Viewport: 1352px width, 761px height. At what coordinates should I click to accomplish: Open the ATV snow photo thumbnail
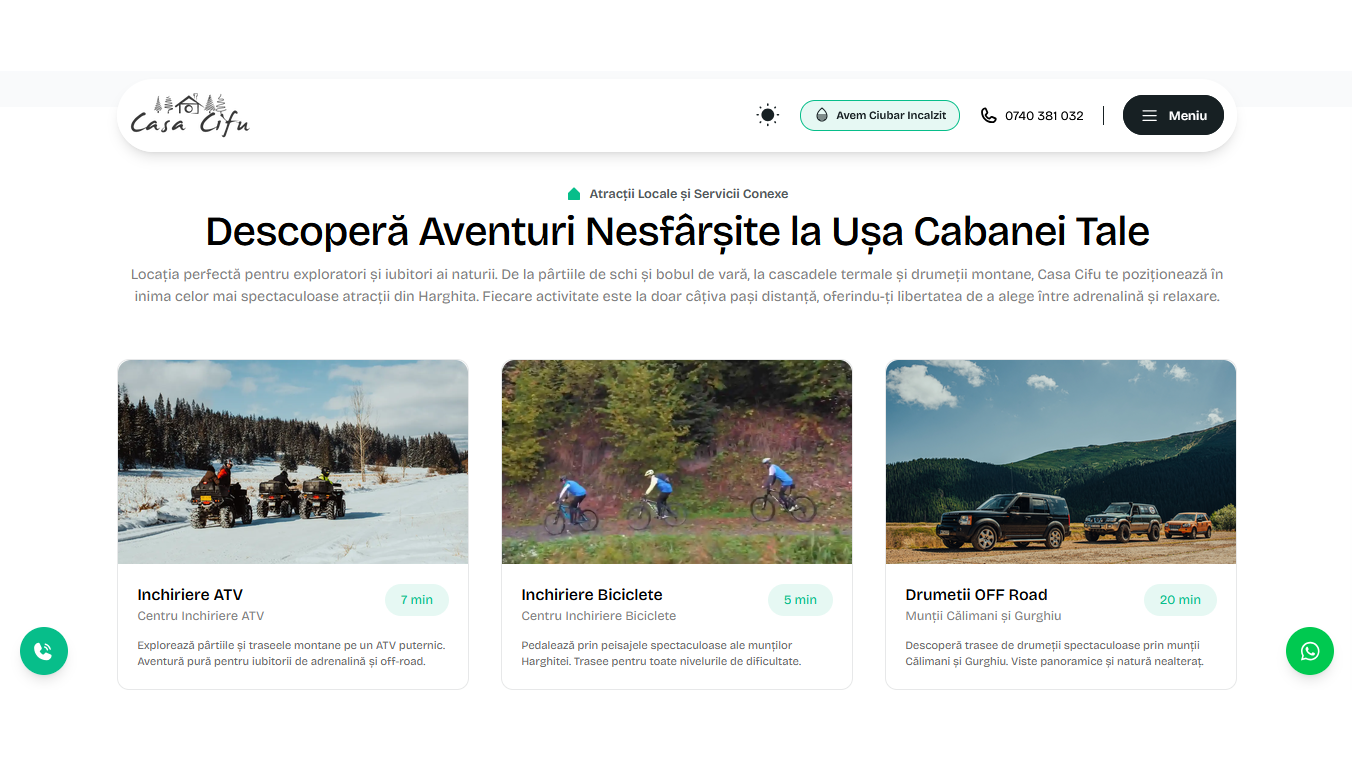[x=293, y=462]
